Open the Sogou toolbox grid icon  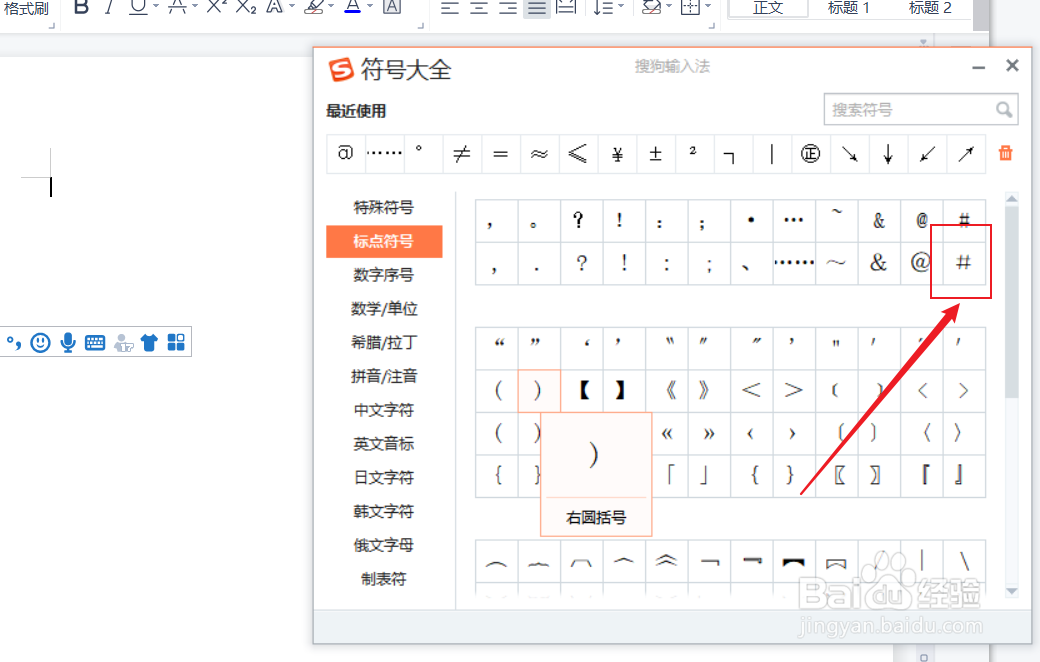(175, 342)
